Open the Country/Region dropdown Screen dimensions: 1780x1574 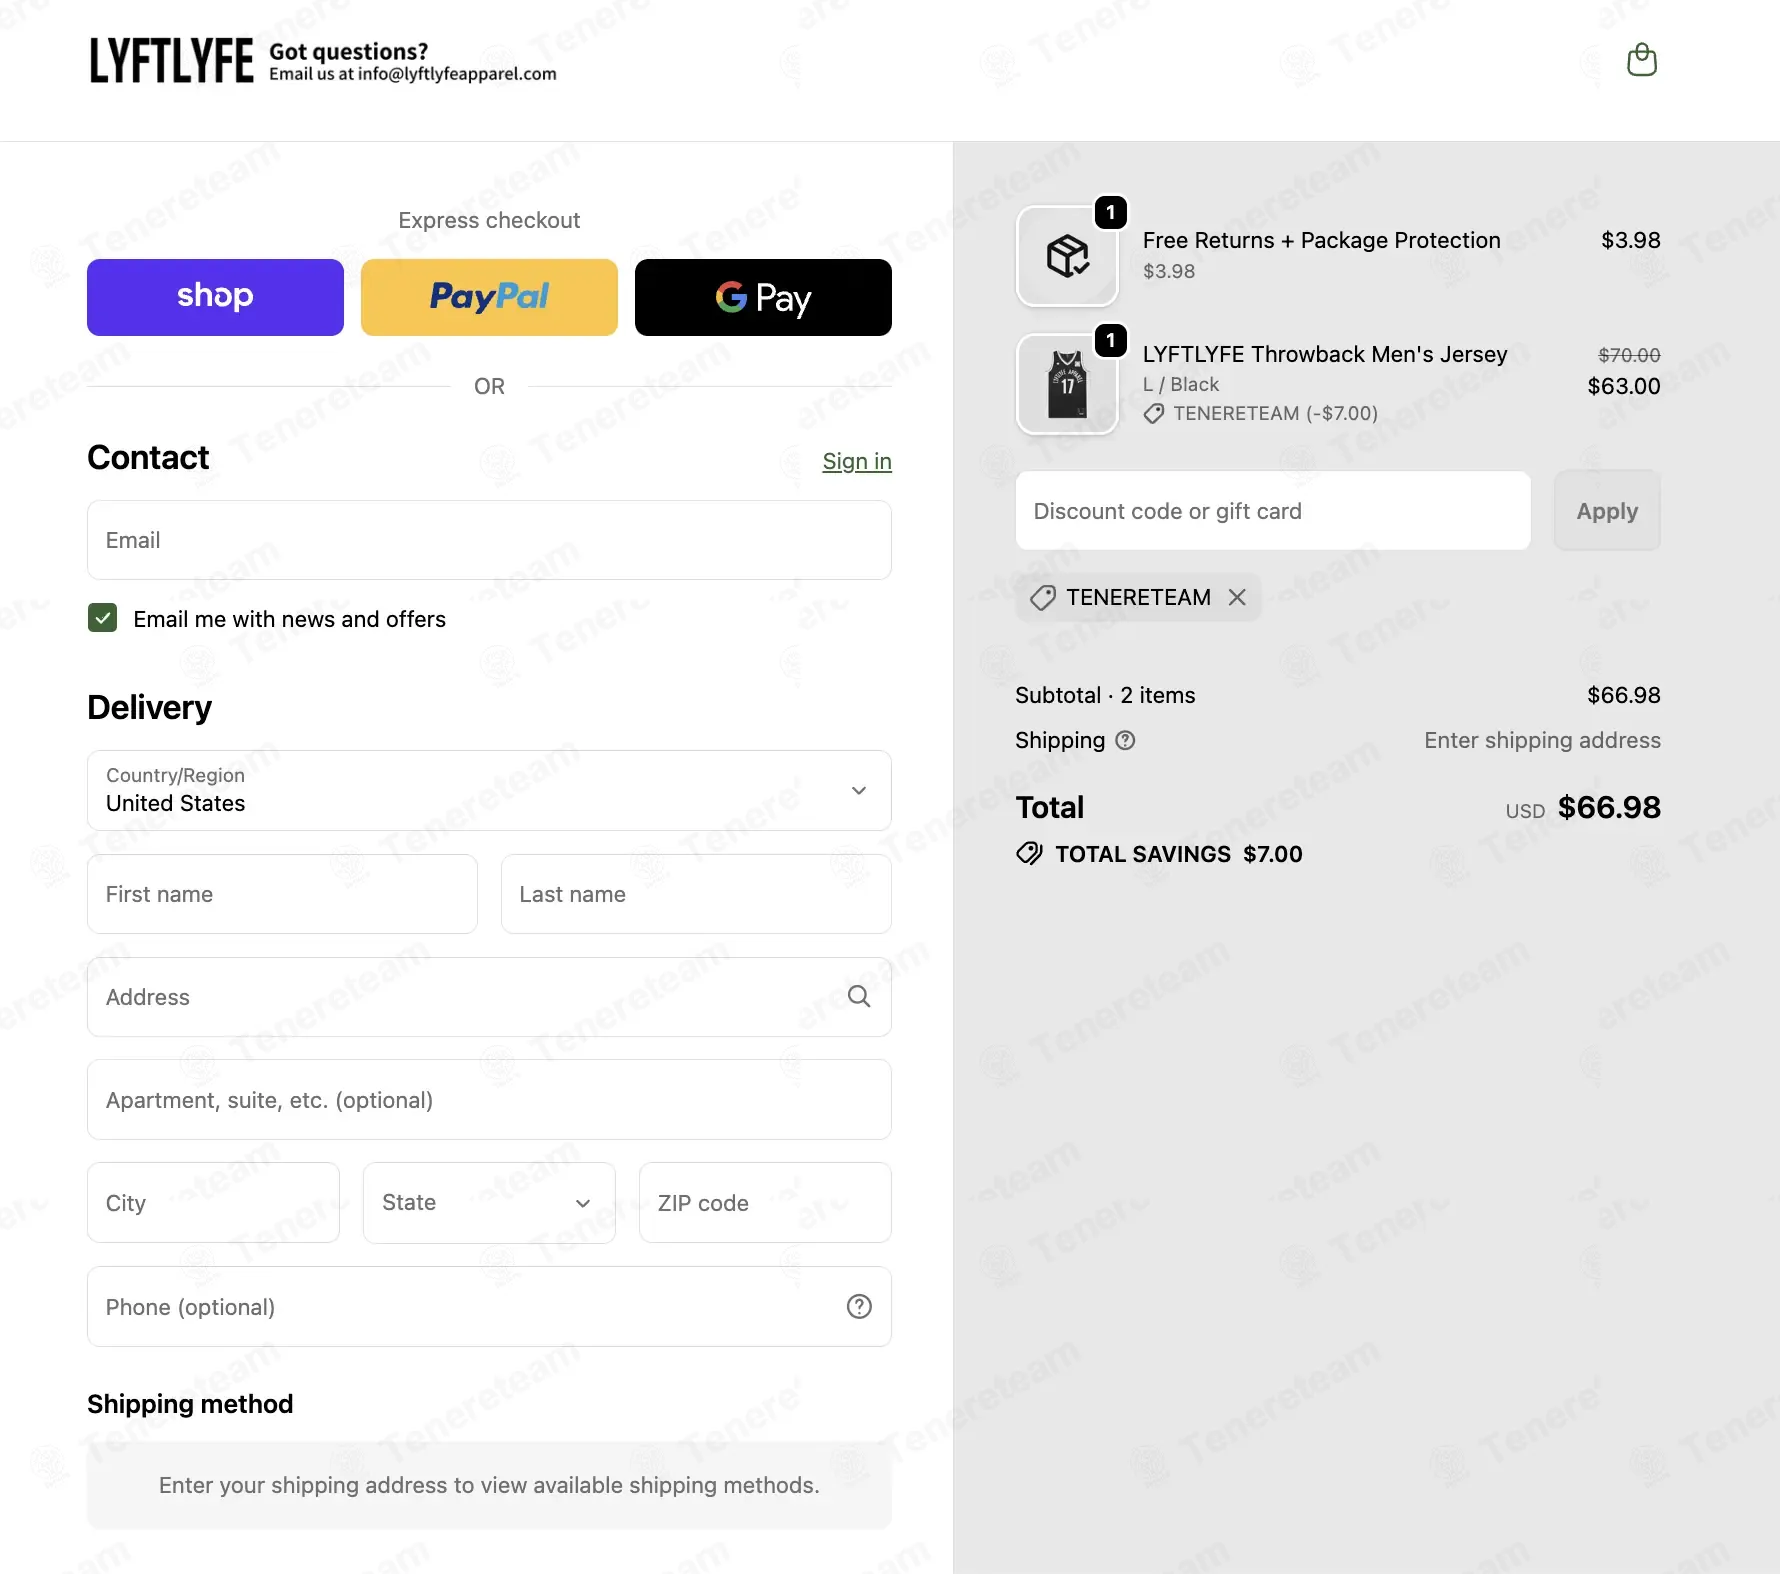point(489,790)
